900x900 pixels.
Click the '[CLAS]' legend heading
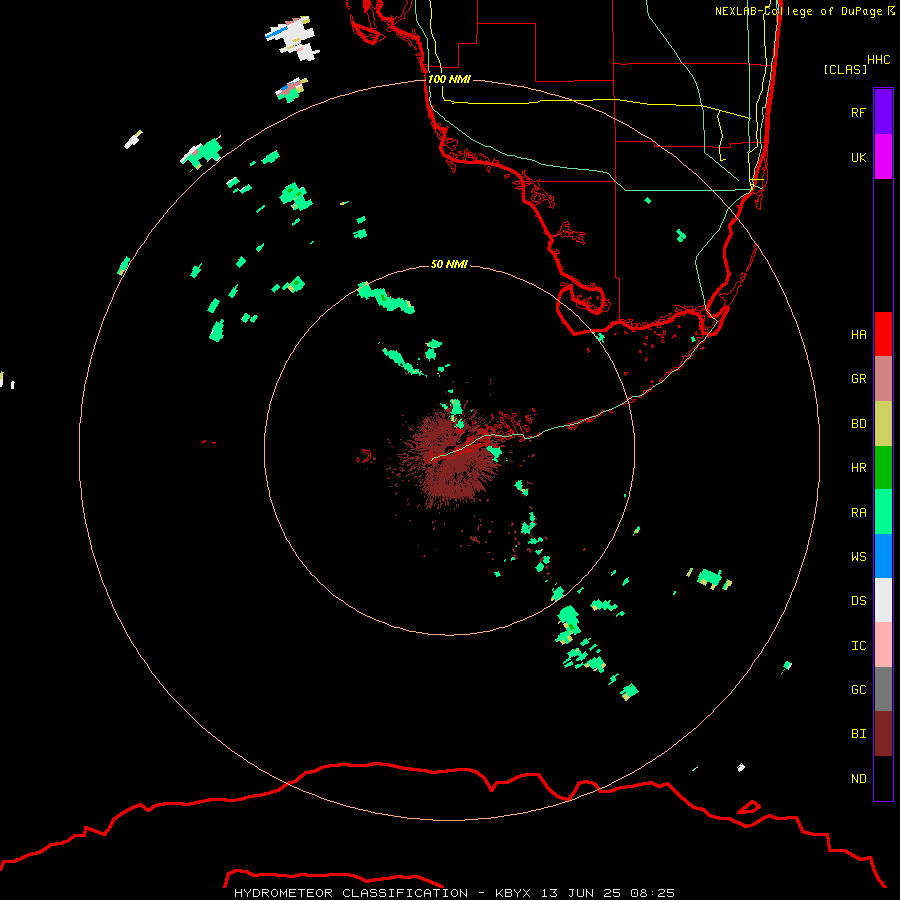coord(845,69)
